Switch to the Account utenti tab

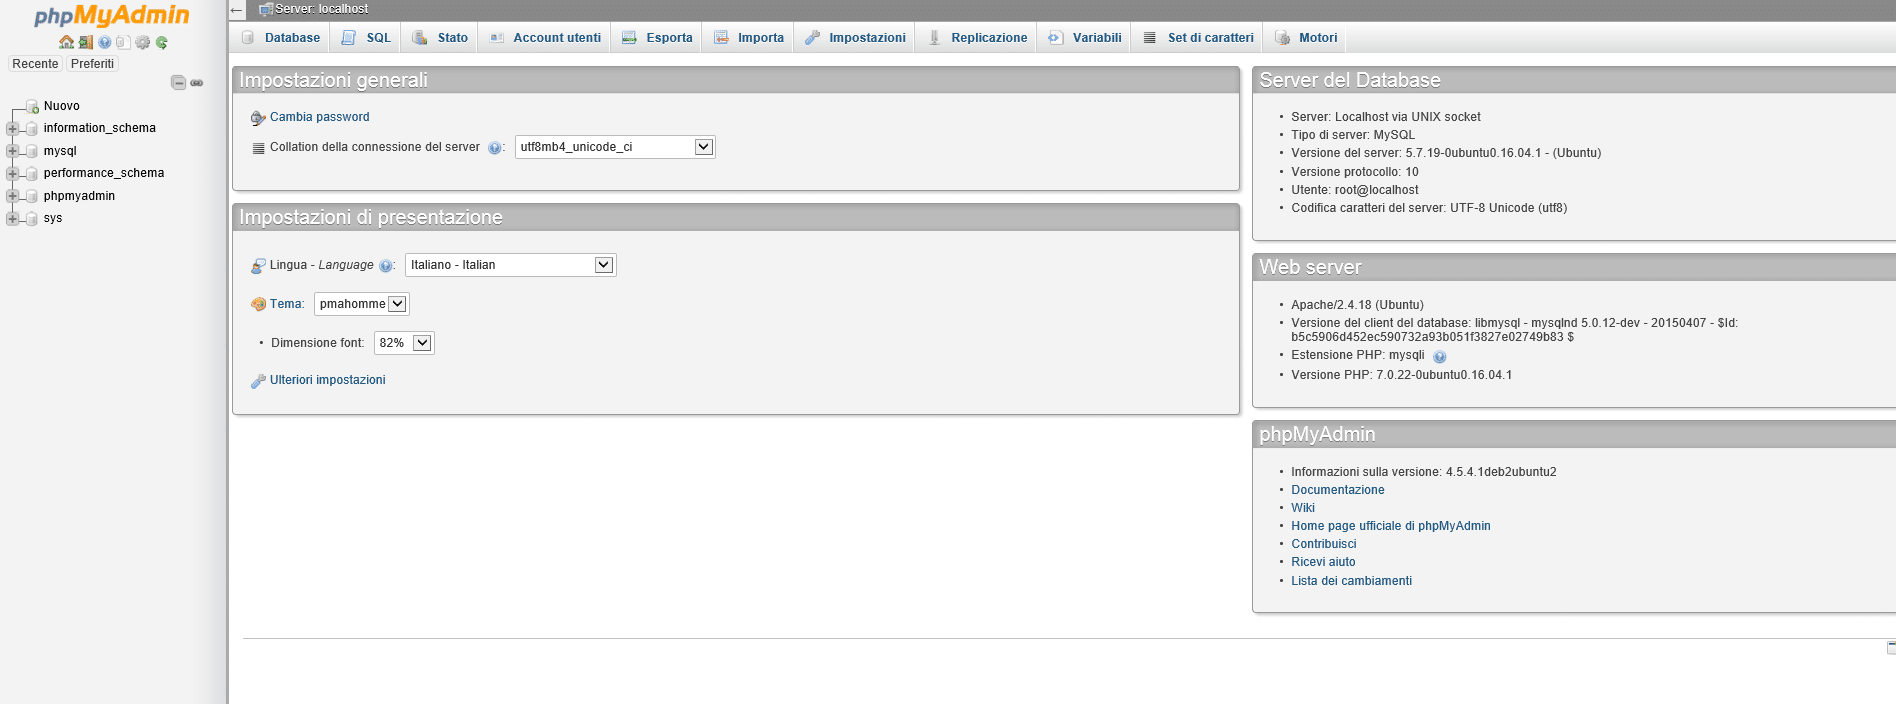pyautogui.click(x=545, y=38)
